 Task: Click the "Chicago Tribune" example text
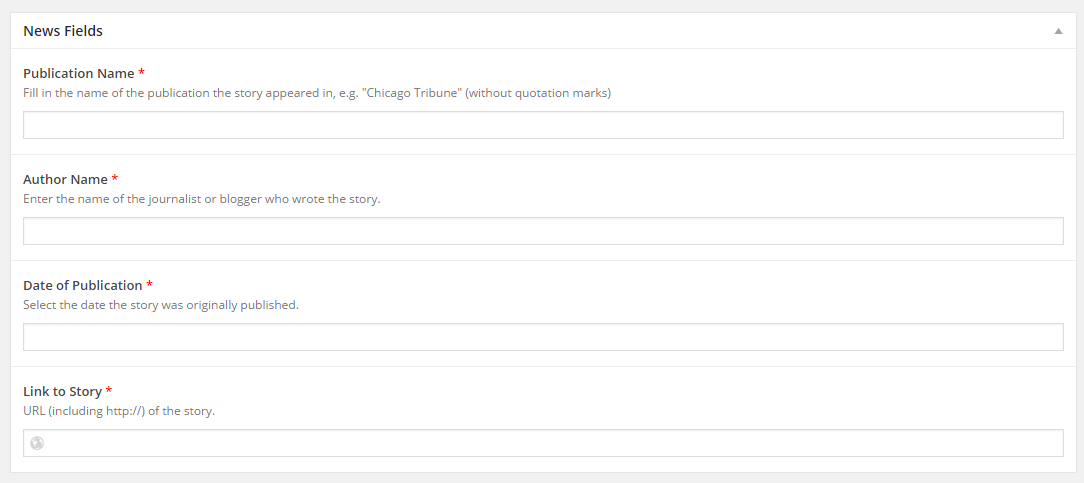click(411, 93)
